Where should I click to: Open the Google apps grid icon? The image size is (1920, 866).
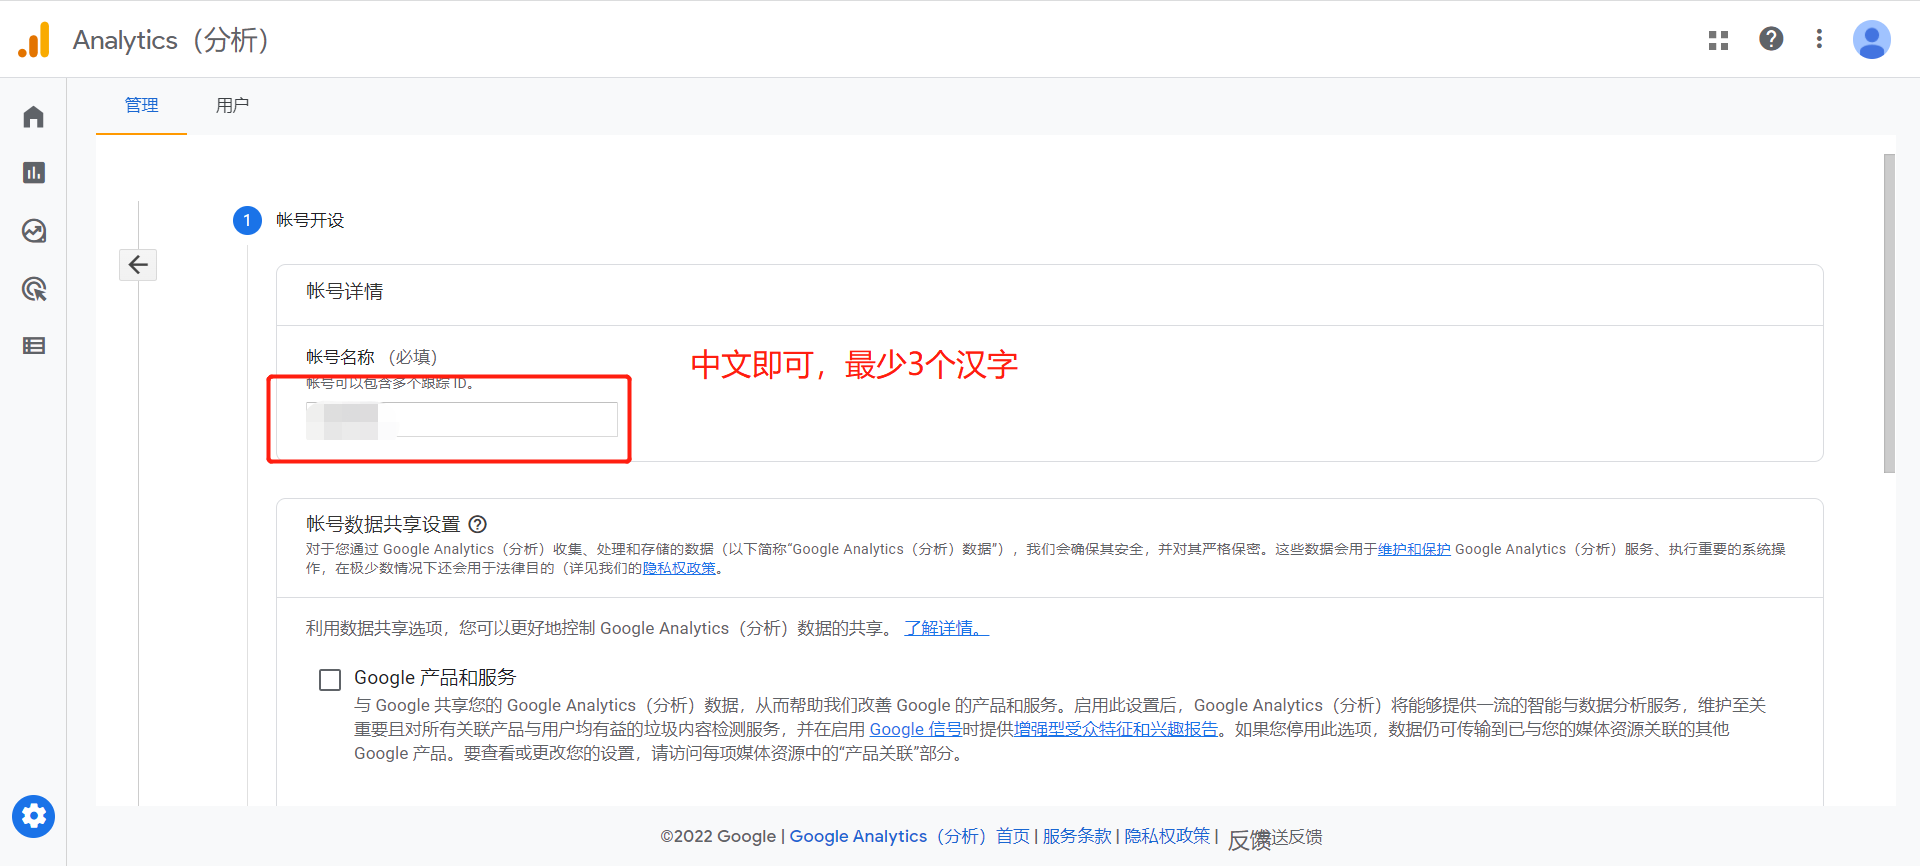point(1718,40)
